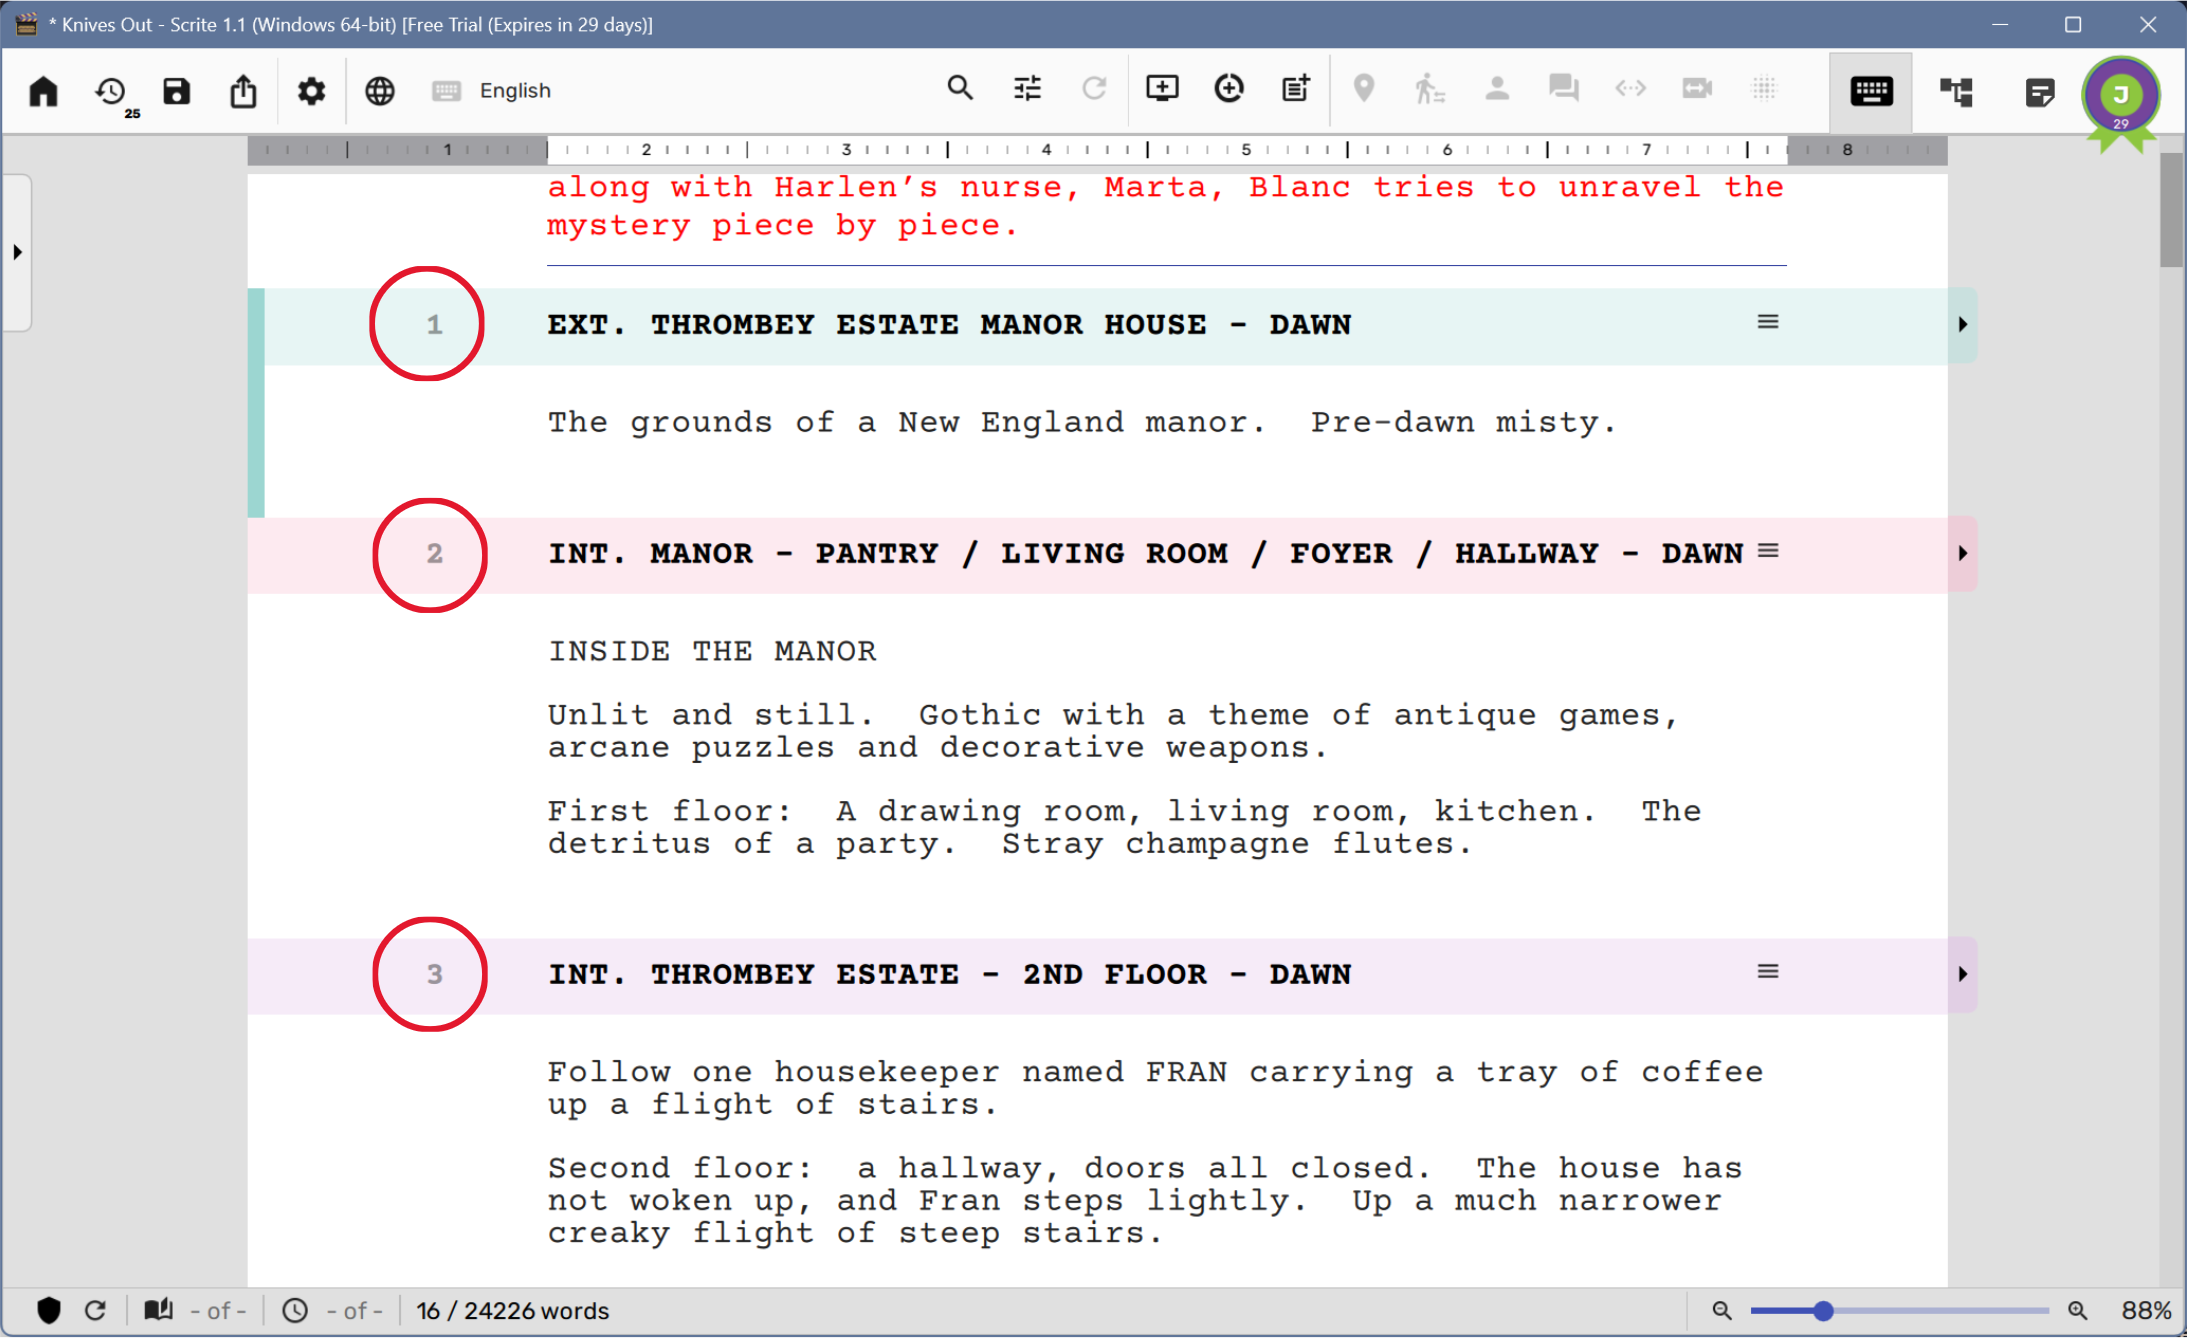
Task: Switch to Notebook tab
Action: pyautogui.click(x=2040, y=93)
